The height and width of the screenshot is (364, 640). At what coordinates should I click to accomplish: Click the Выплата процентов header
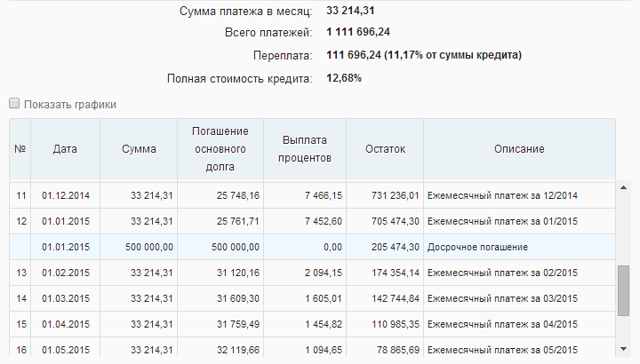[305, 149]
